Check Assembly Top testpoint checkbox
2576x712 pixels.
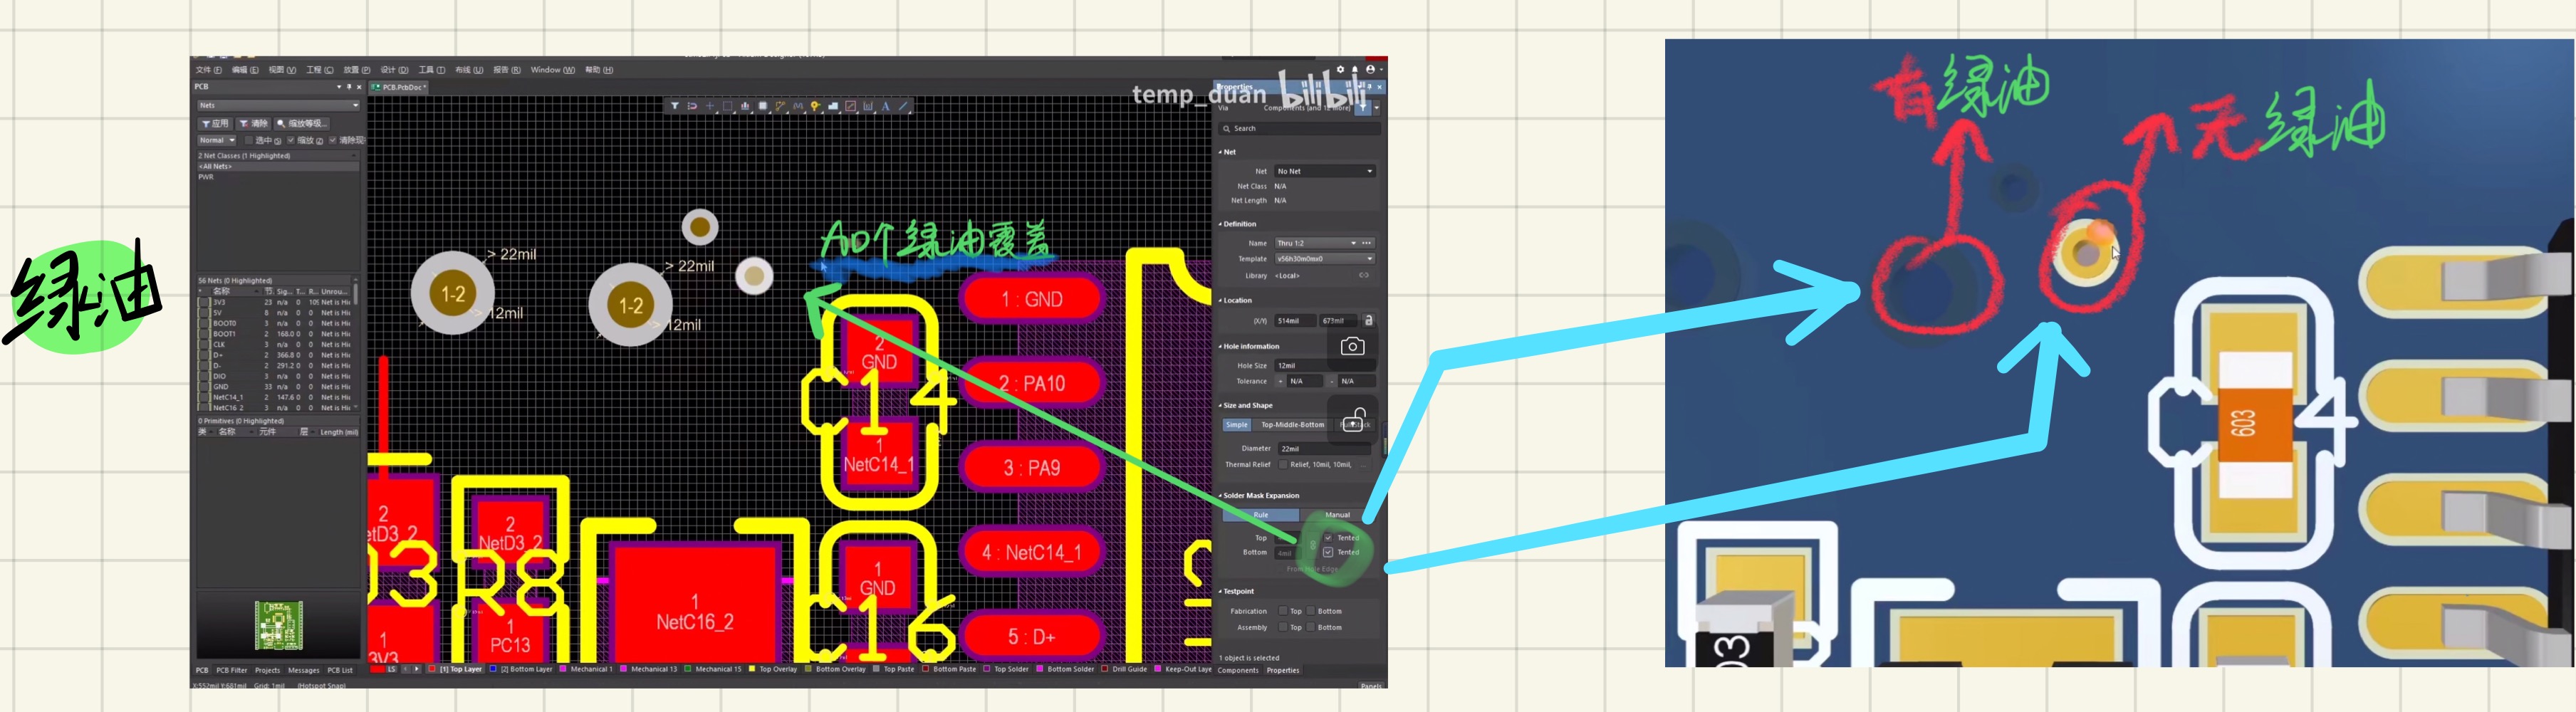pyautogui.click(x=1283, y=628)
